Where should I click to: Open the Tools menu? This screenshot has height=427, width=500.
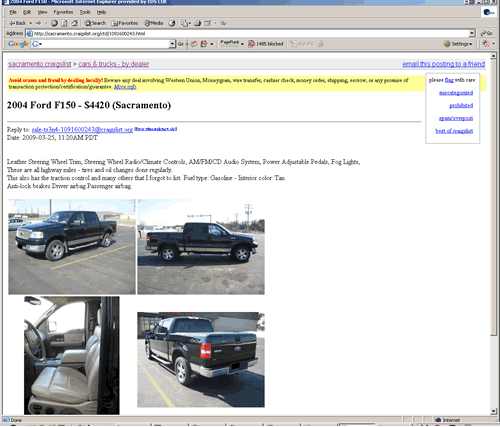[85, 12]
